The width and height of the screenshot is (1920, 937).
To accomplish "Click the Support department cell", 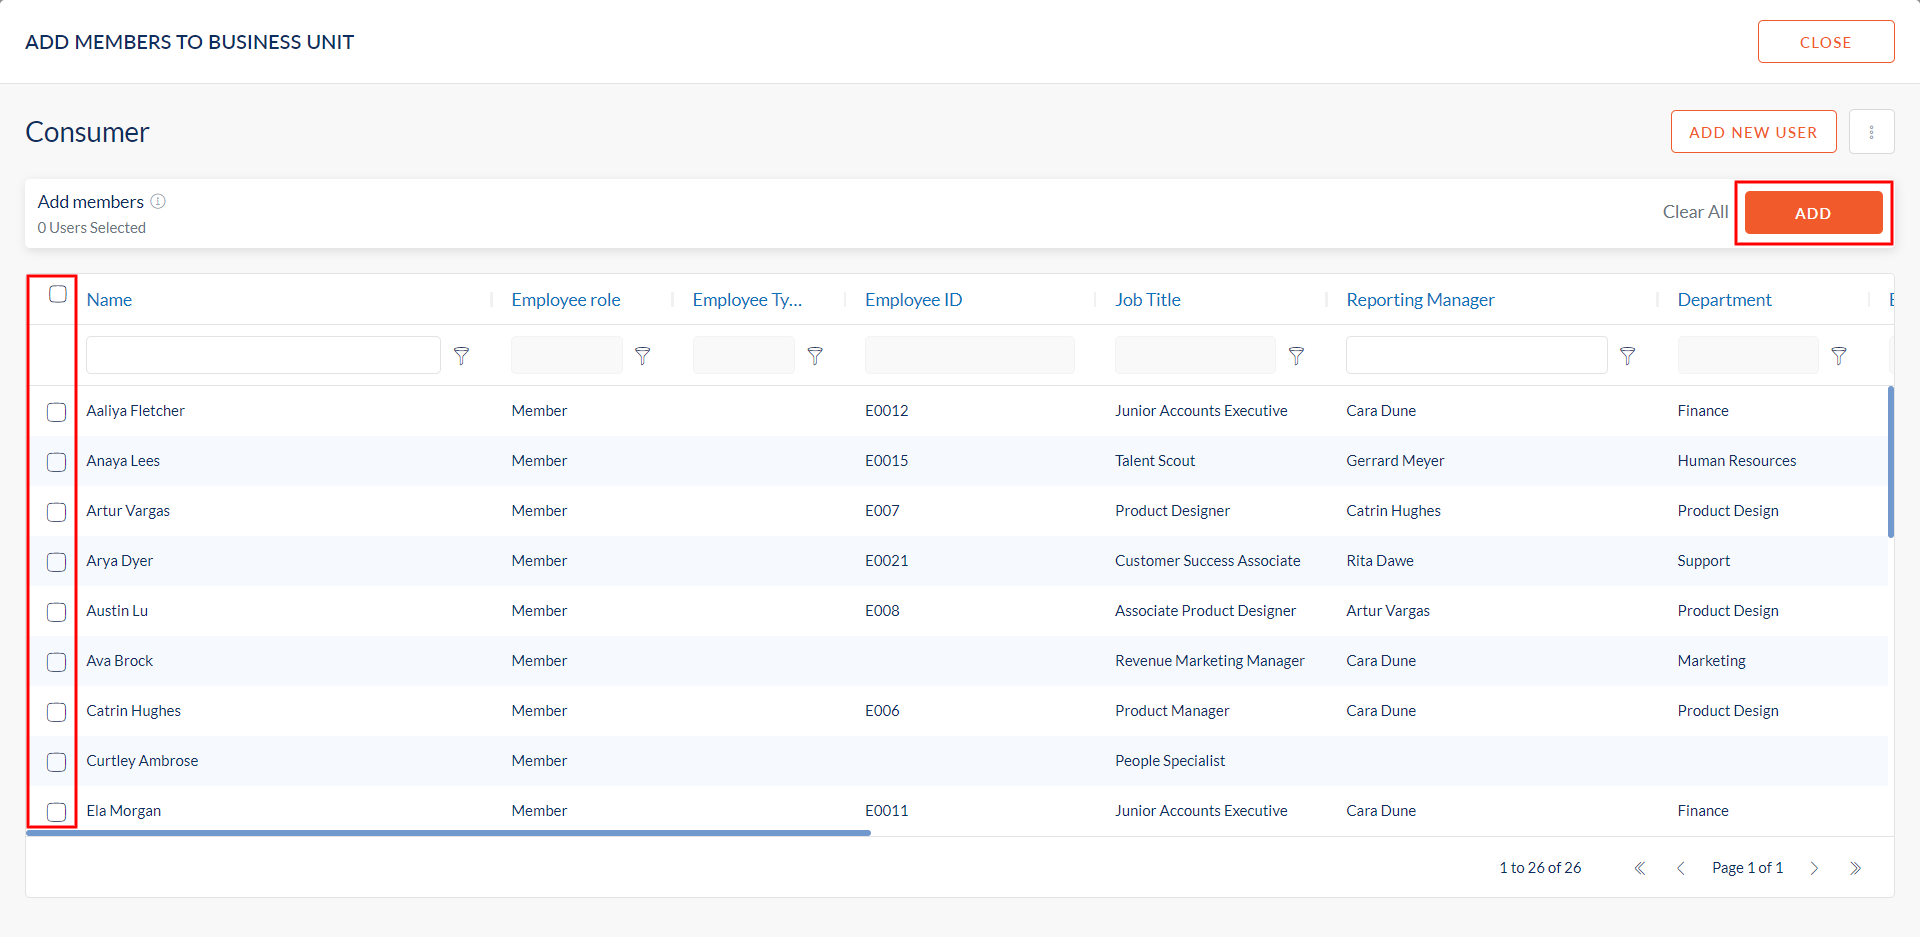I will [1703, 561].
